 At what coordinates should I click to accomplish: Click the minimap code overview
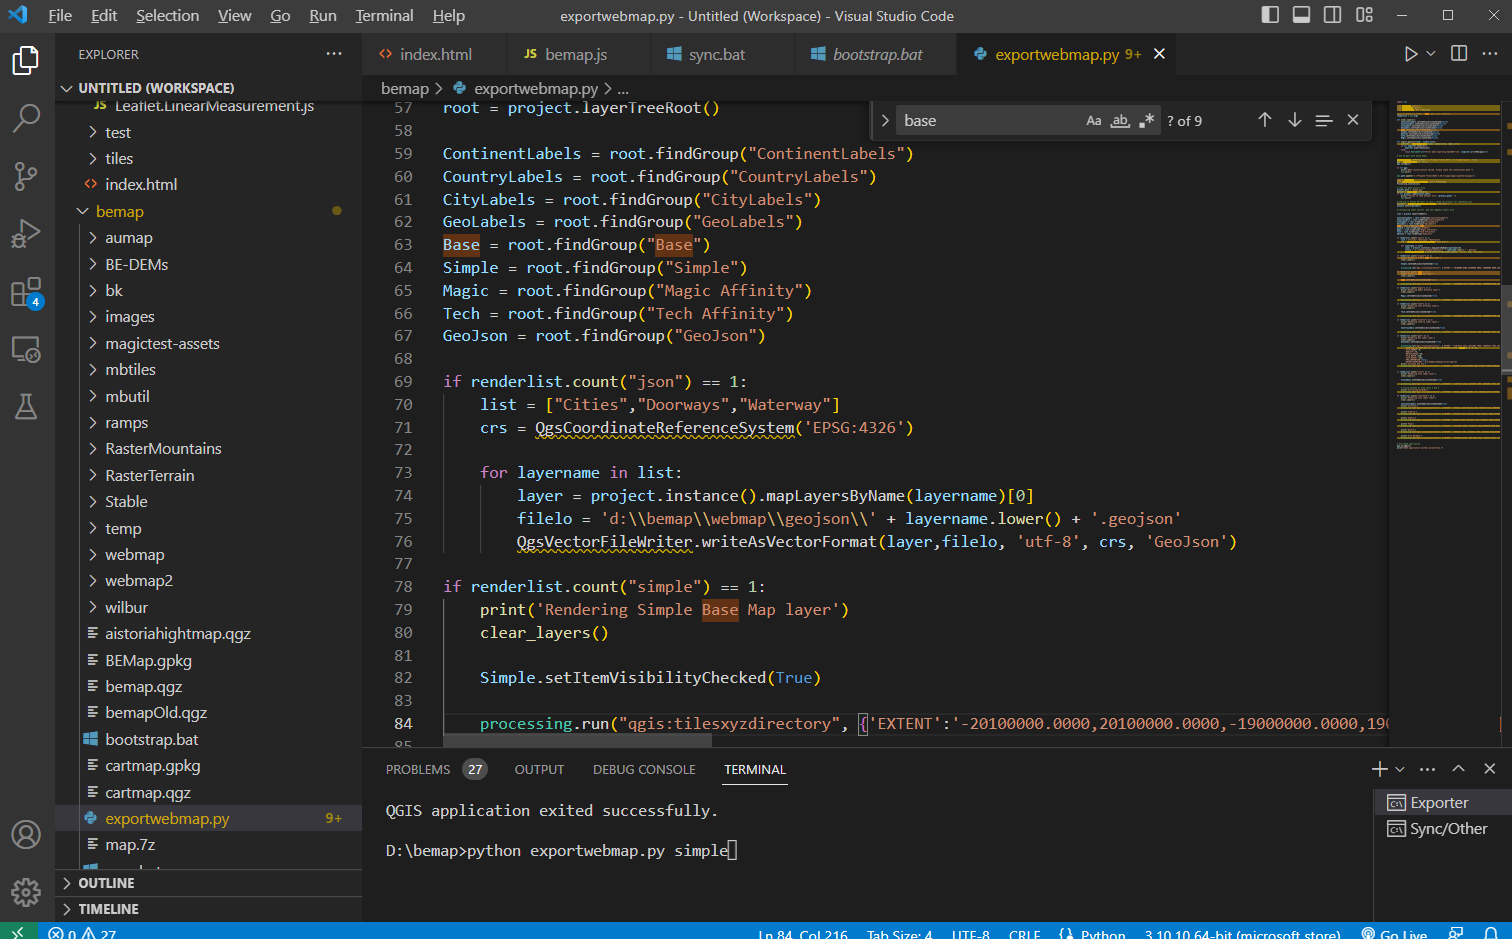(x=1448, y=275)
